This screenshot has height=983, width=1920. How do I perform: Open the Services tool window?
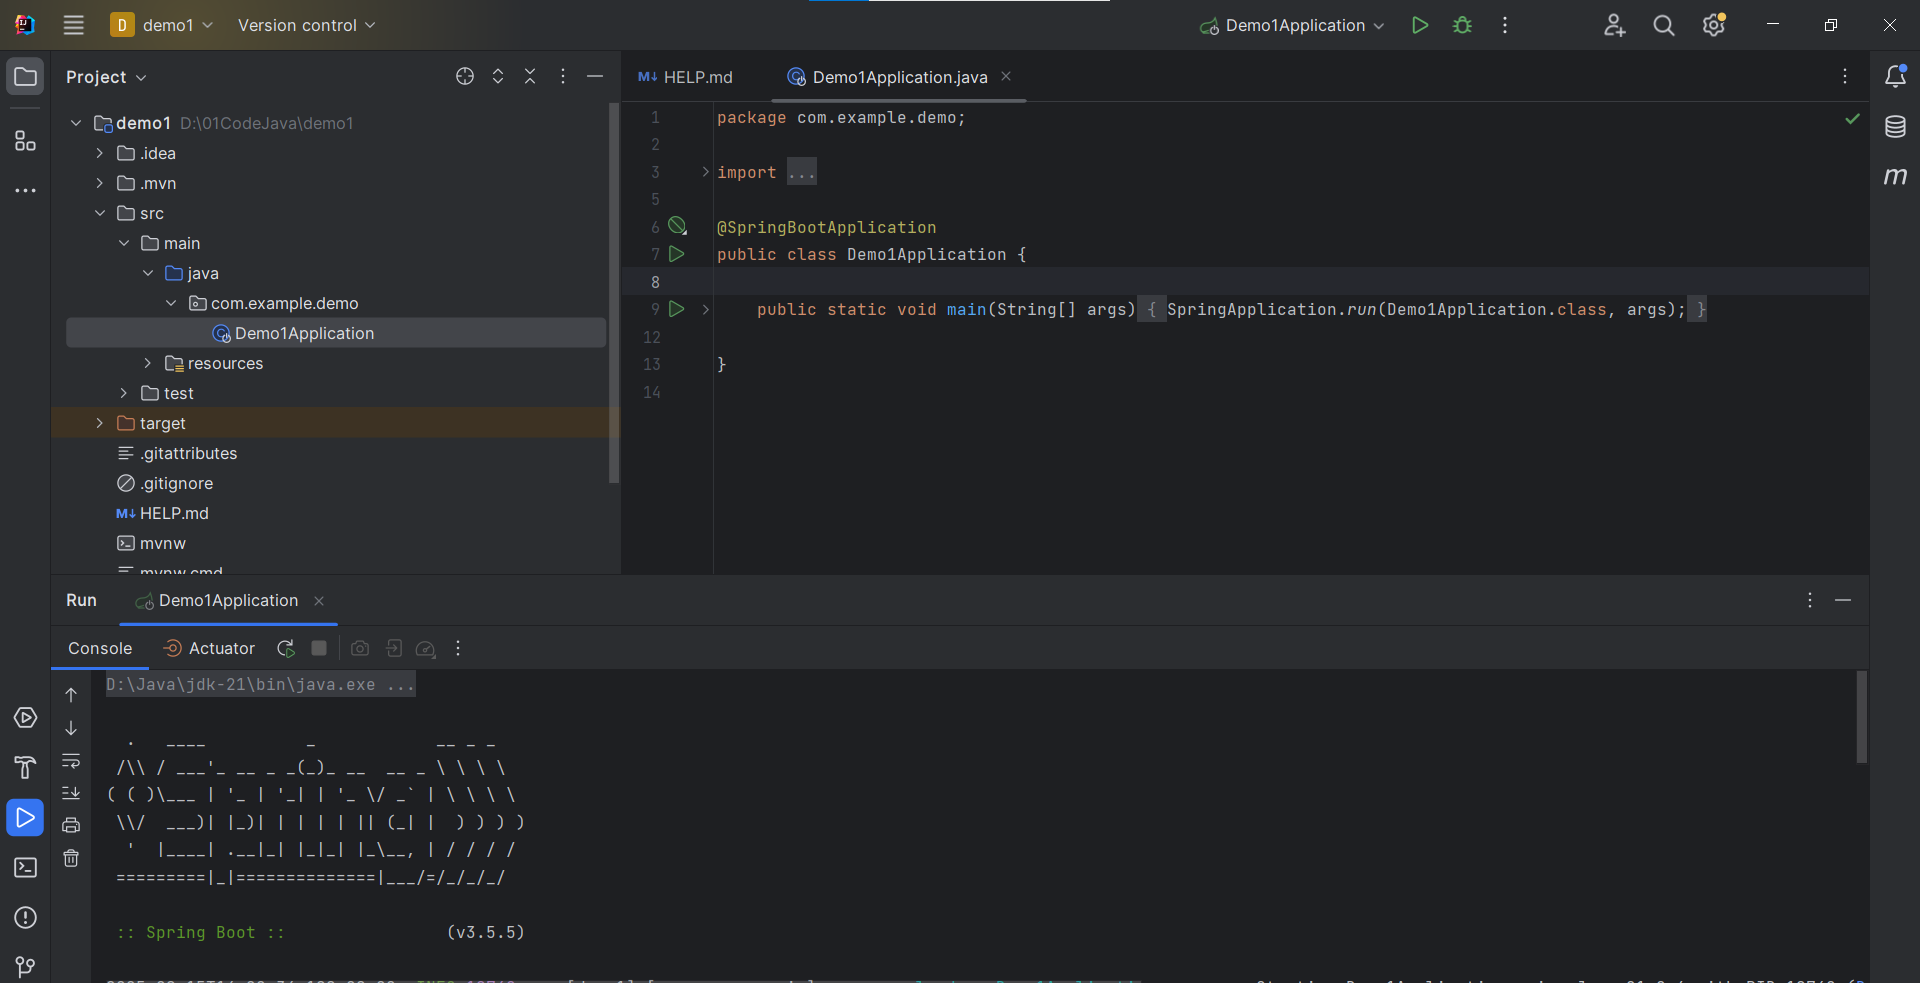click(25, 718)
